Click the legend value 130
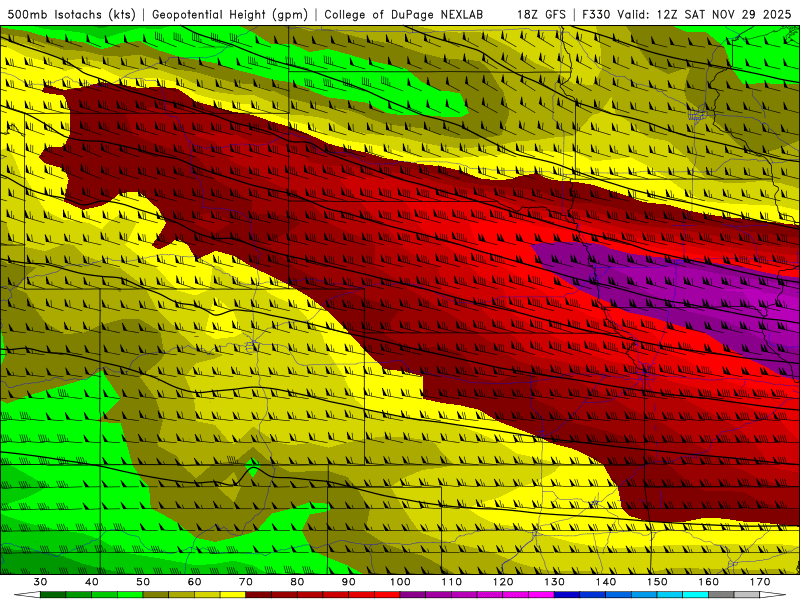The width and height of the screenshot is (800, 600). pos(555,582)
